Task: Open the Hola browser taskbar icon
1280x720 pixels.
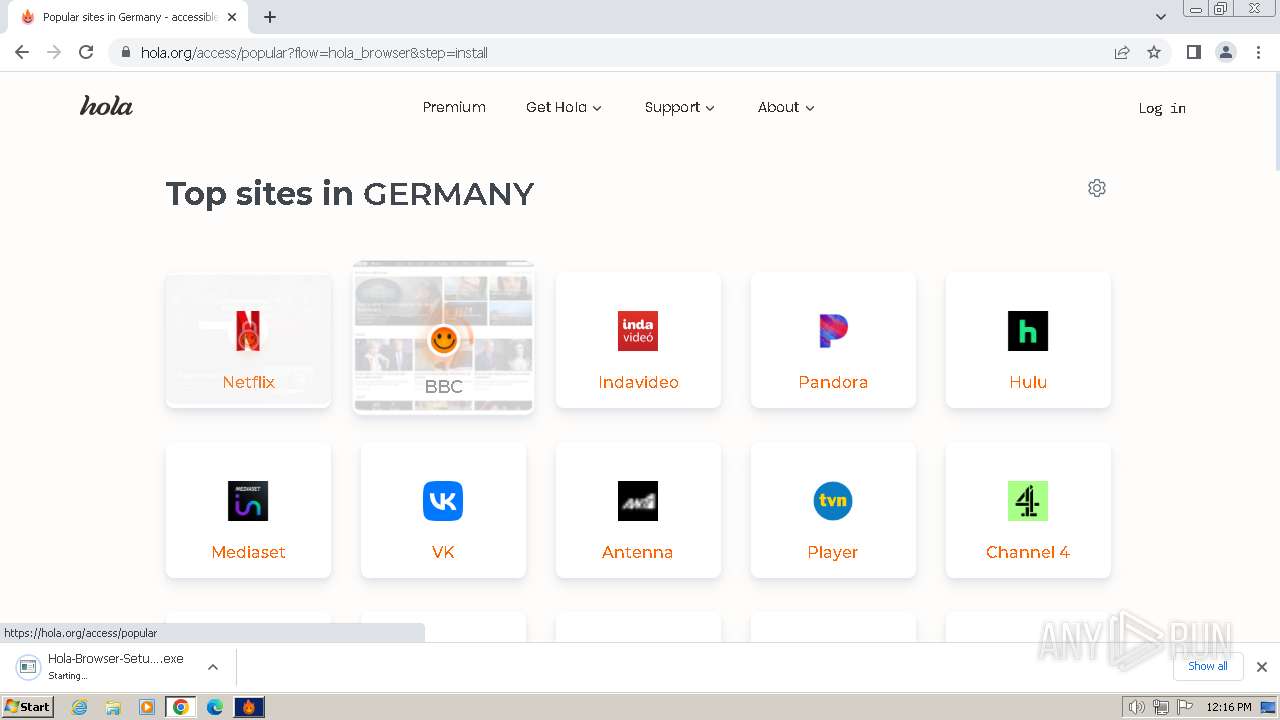Action: (249, 707)
